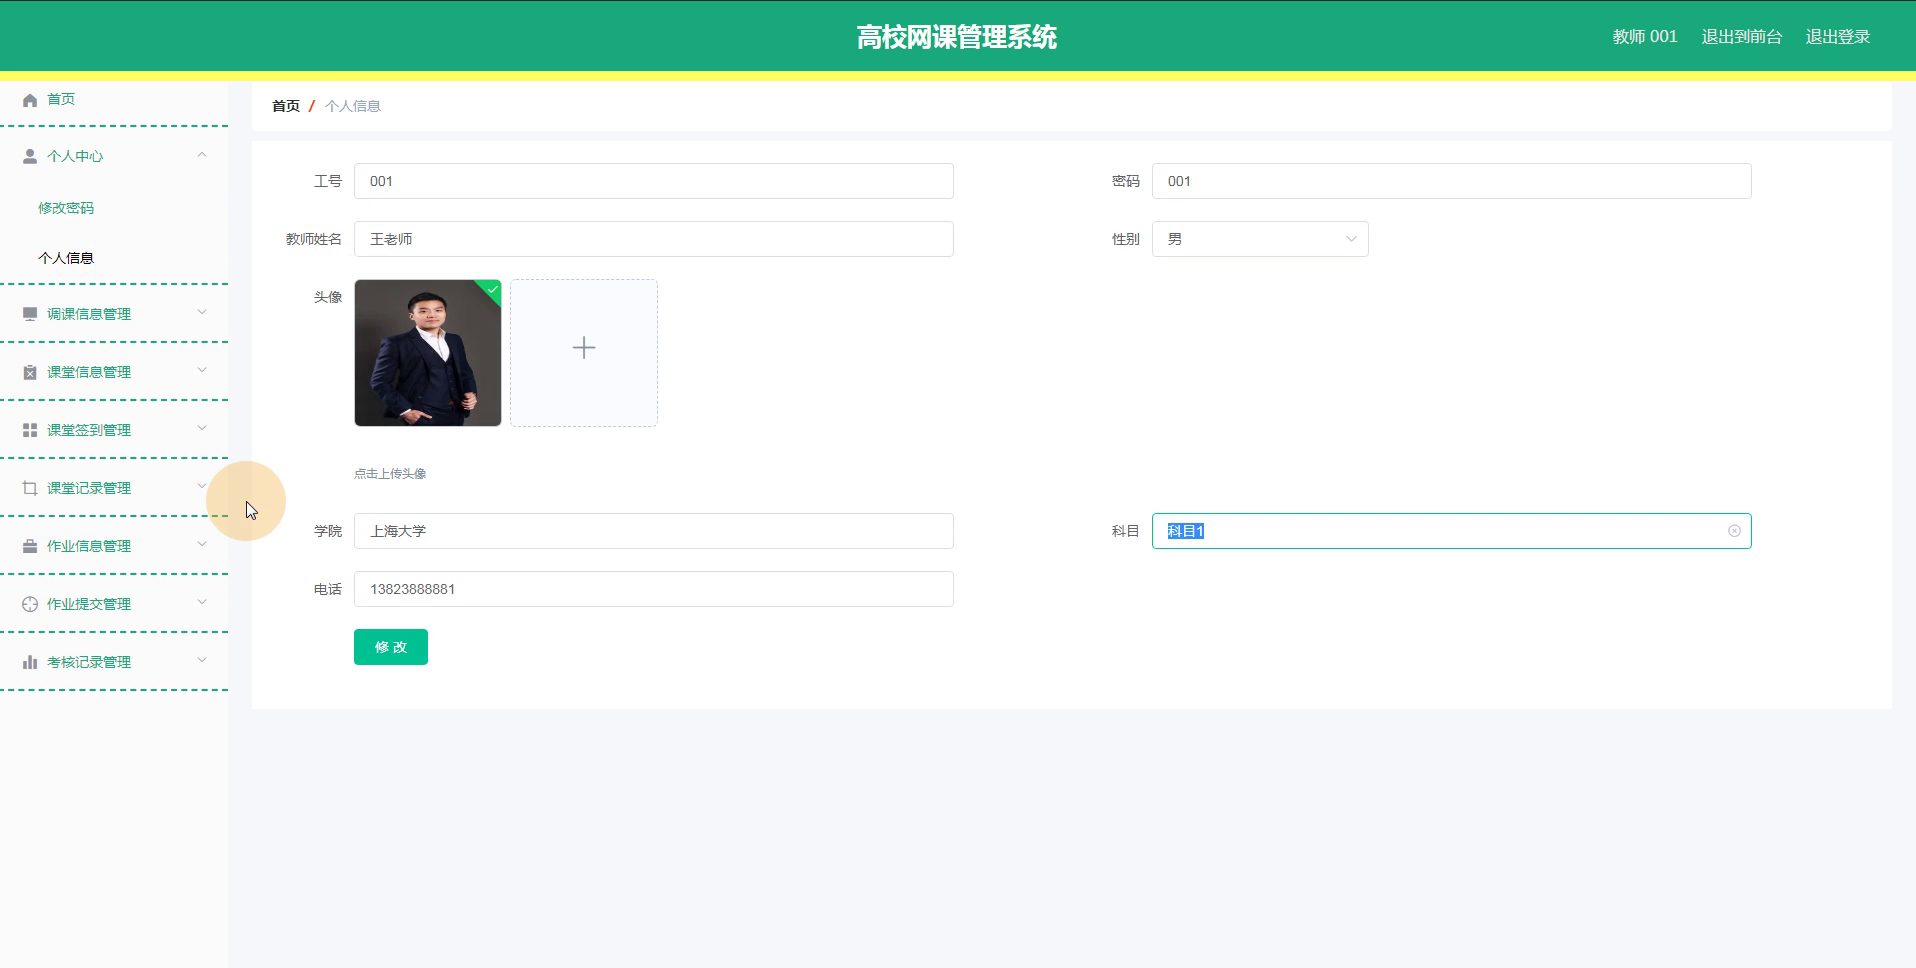Click the 高校网课管理系统 title

pos(957,37)
